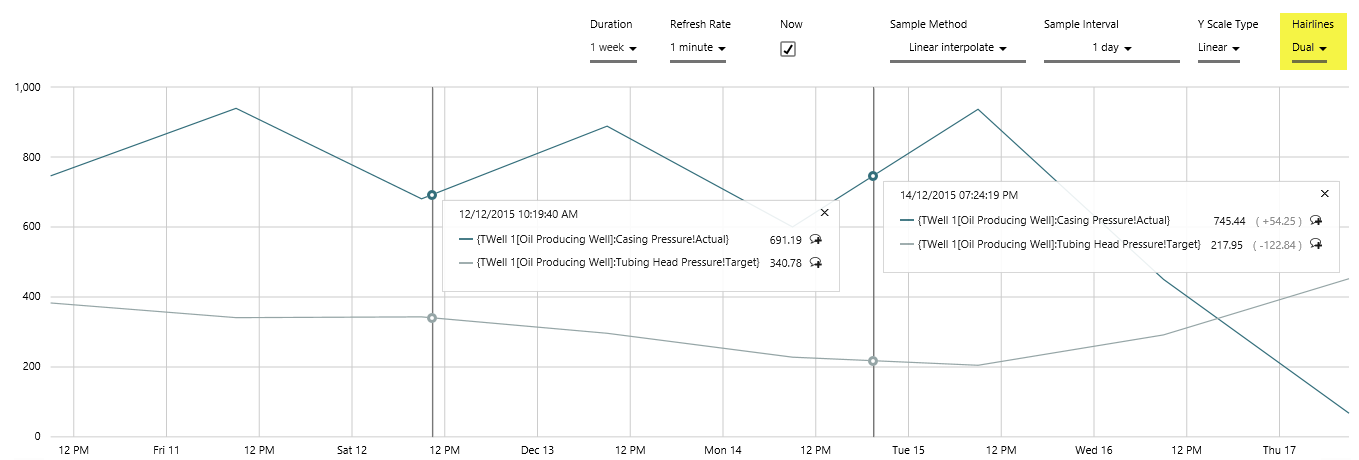Click Tubing Head Pressure marker on left hairline
Image resolution: width=1359 pixels, height=460 pixels.
tap(432, 318)
